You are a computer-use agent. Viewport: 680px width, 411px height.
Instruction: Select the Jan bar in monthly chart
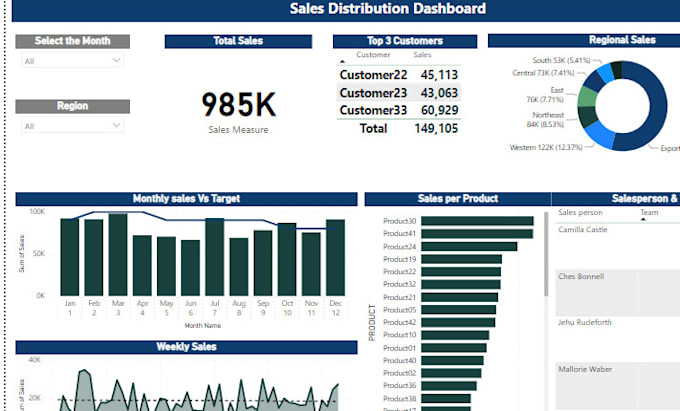[x=70, y=257]
